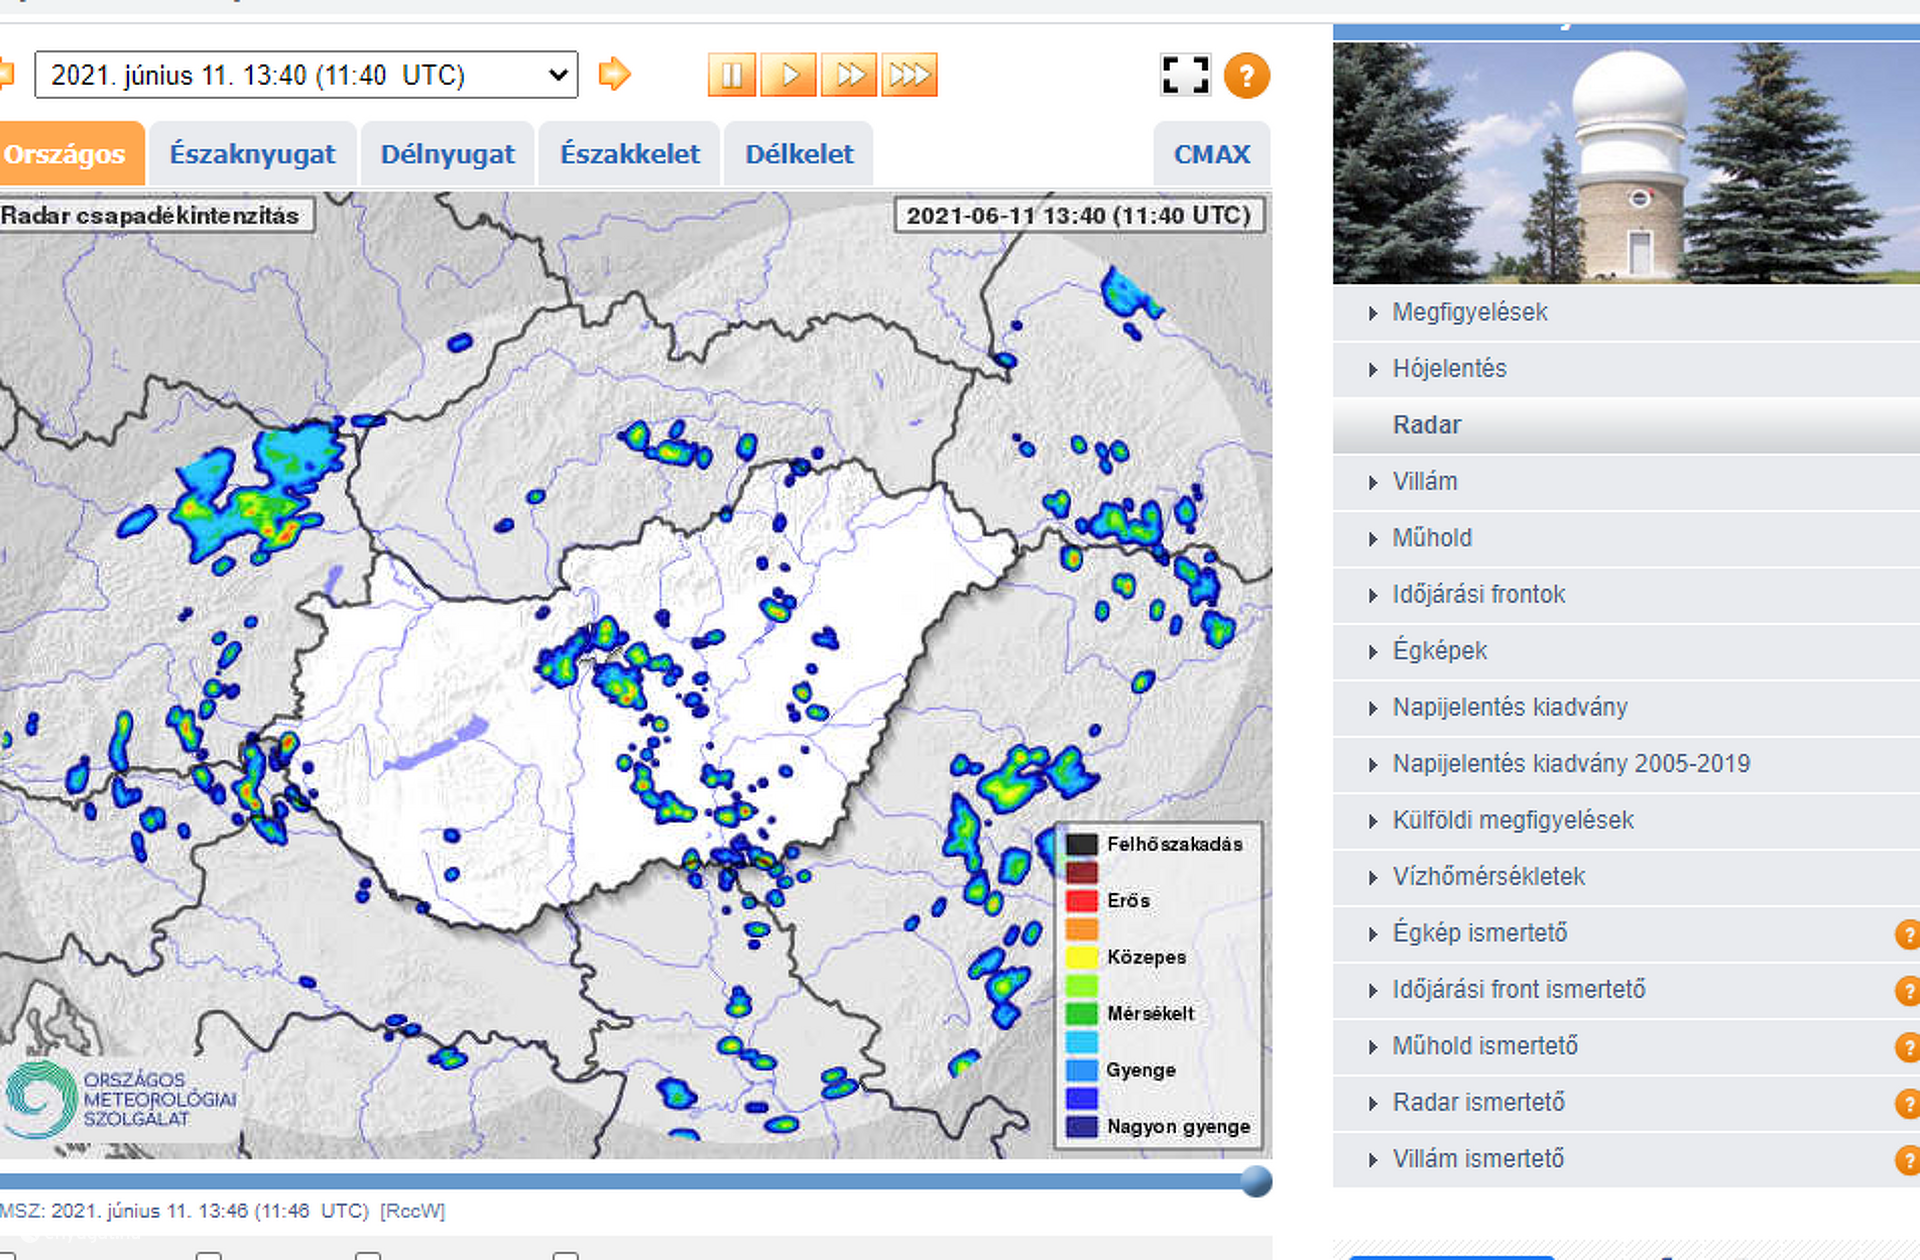This screenshot has width=1920, height=1260.
Task: Click the Radar csapadékintenzitás label
Action: click(155, 216)
